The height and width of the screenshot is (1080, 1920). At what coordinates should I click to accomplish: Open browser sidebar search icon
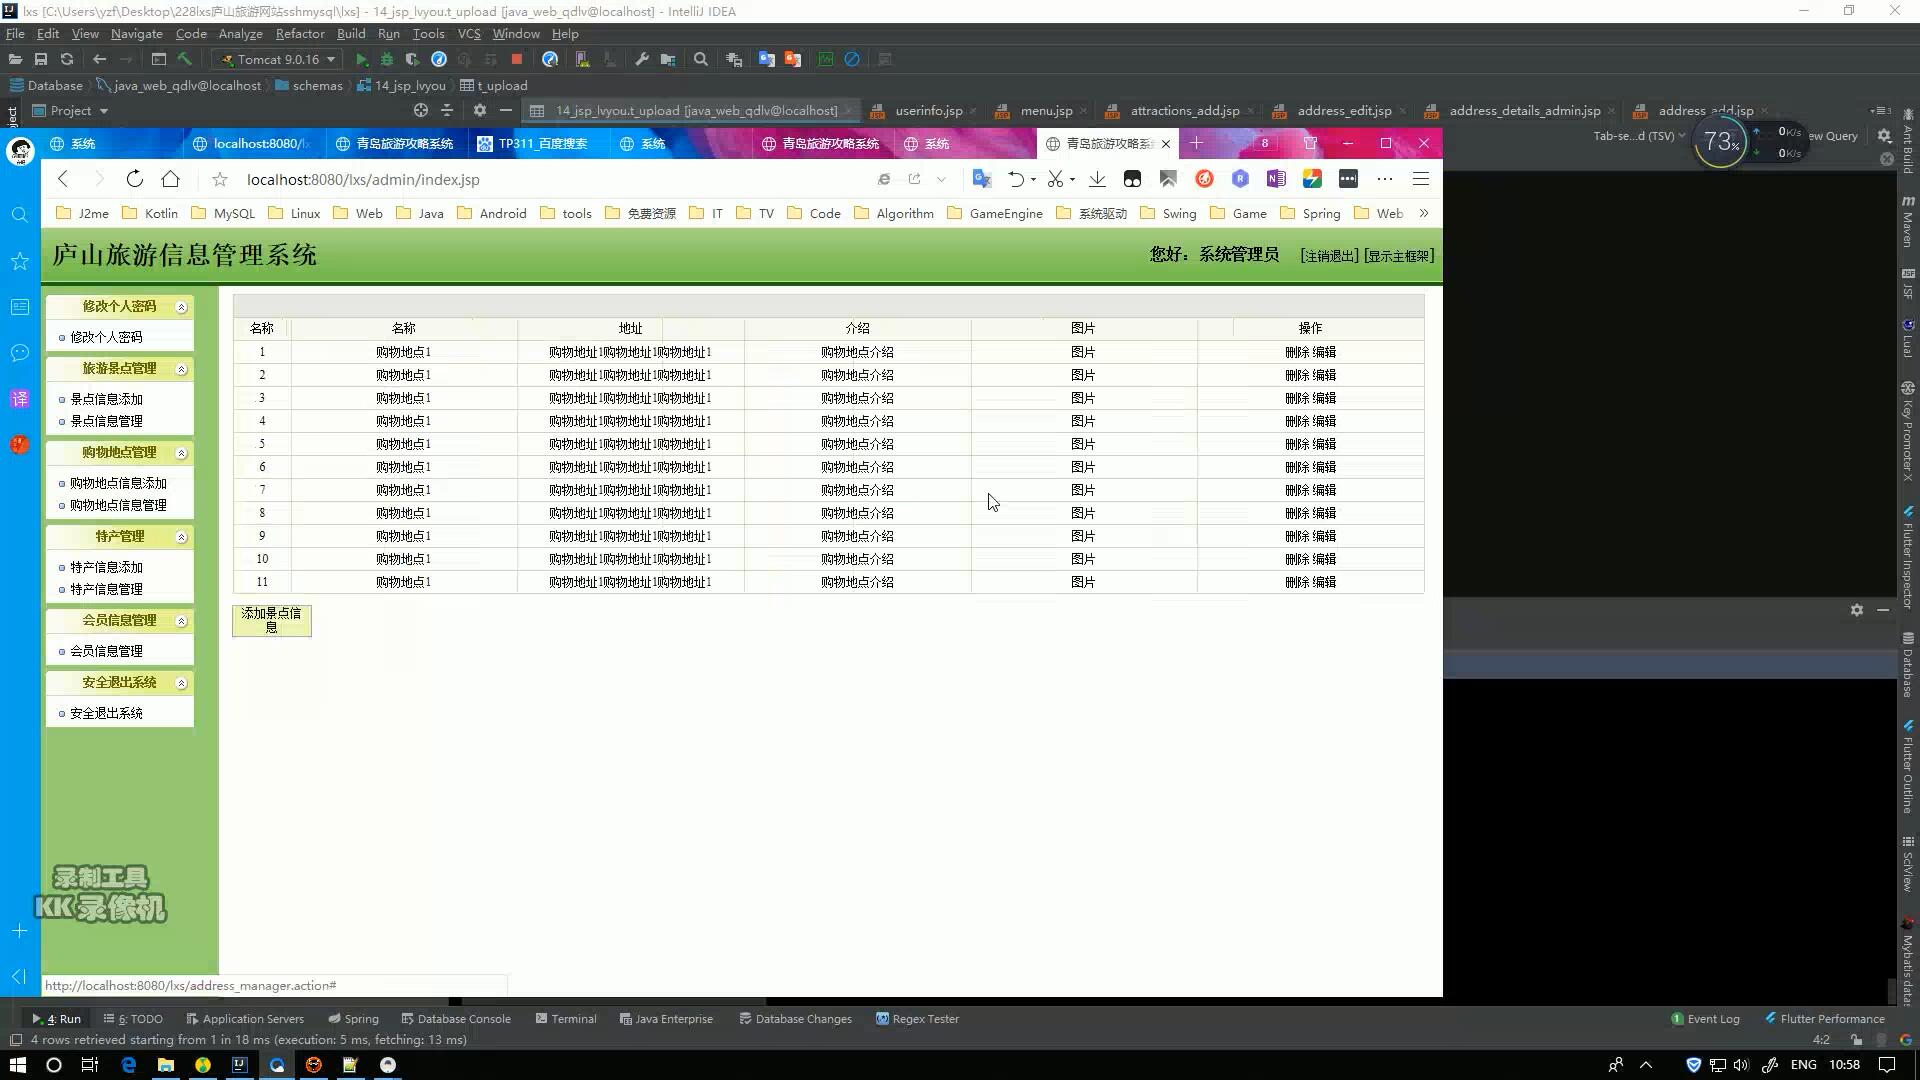tap(19, 215)
